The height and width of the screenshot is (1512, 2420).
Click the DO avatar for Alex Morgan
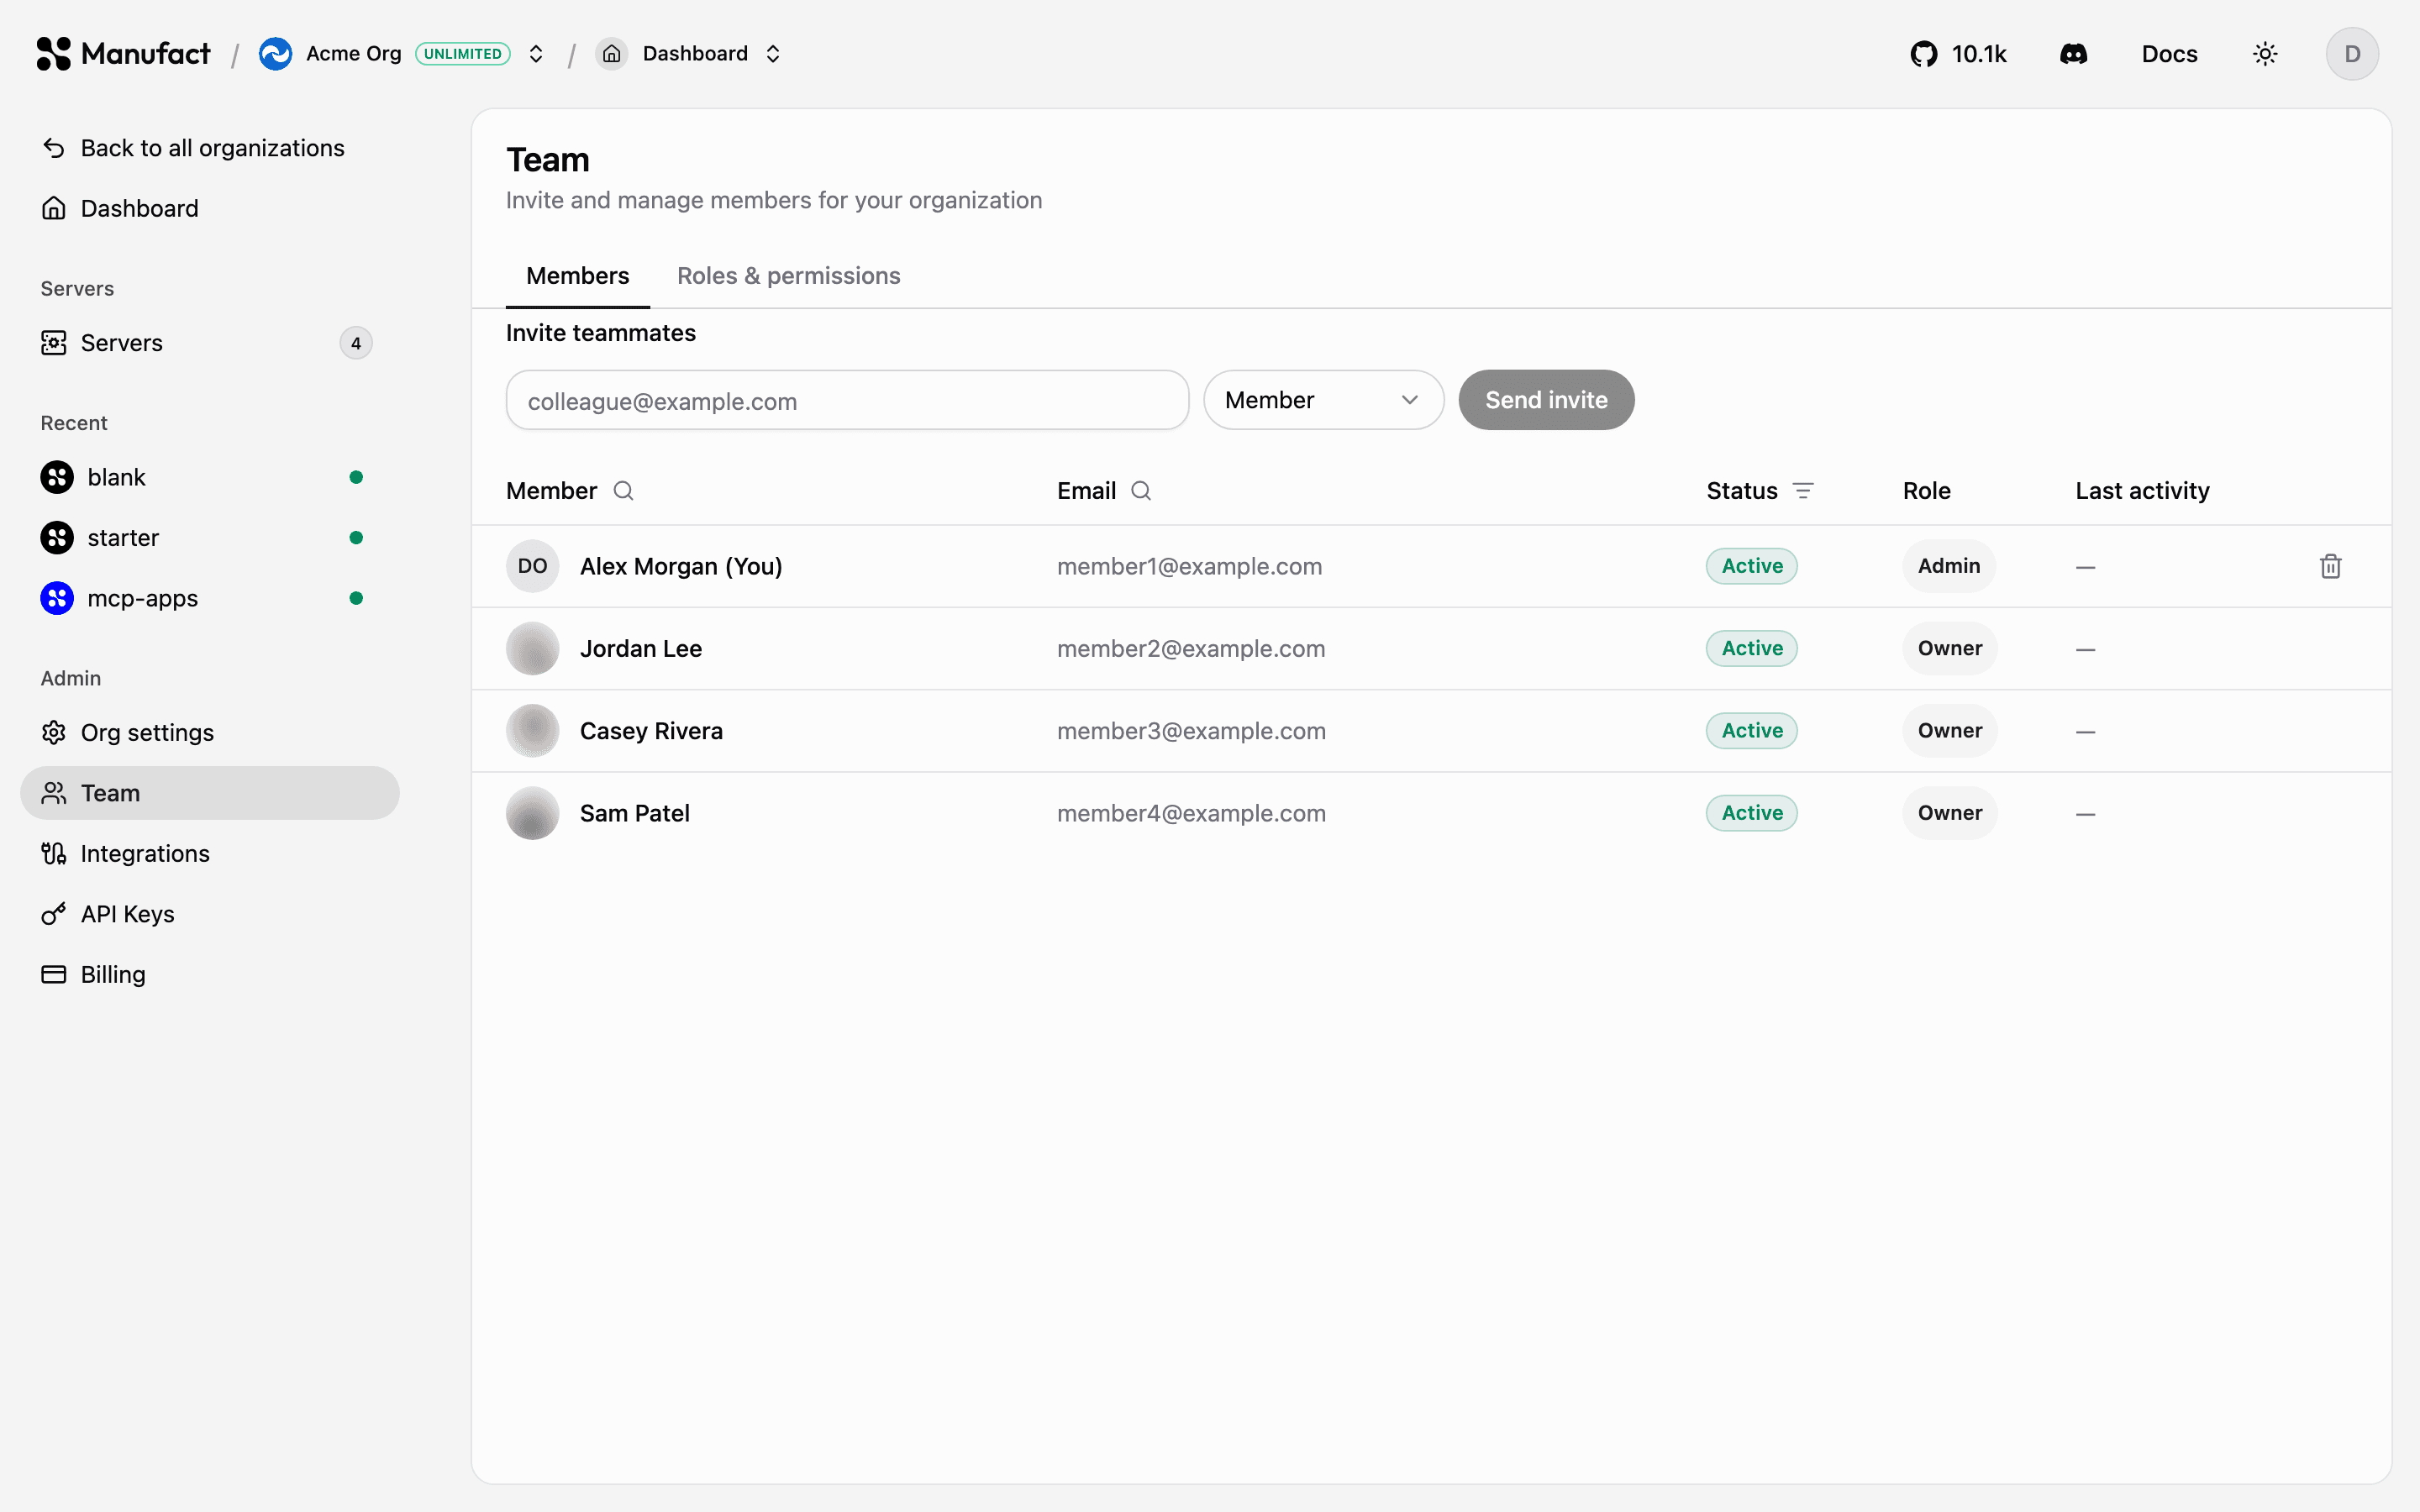(533, 566)
